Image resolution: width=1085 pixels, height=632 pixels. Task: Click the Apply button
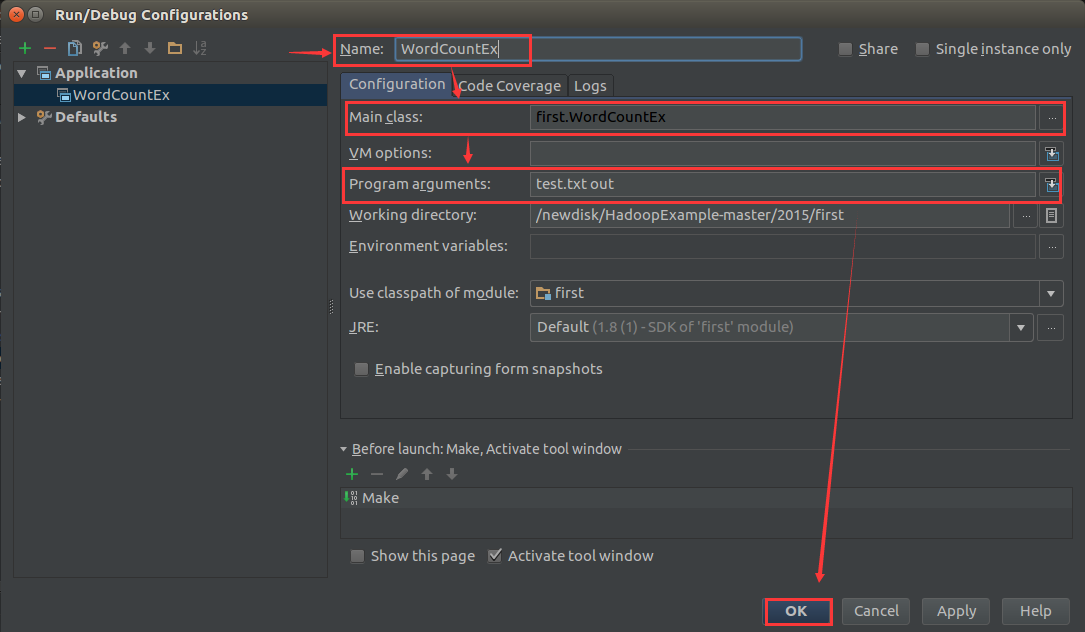pos(956,611)
